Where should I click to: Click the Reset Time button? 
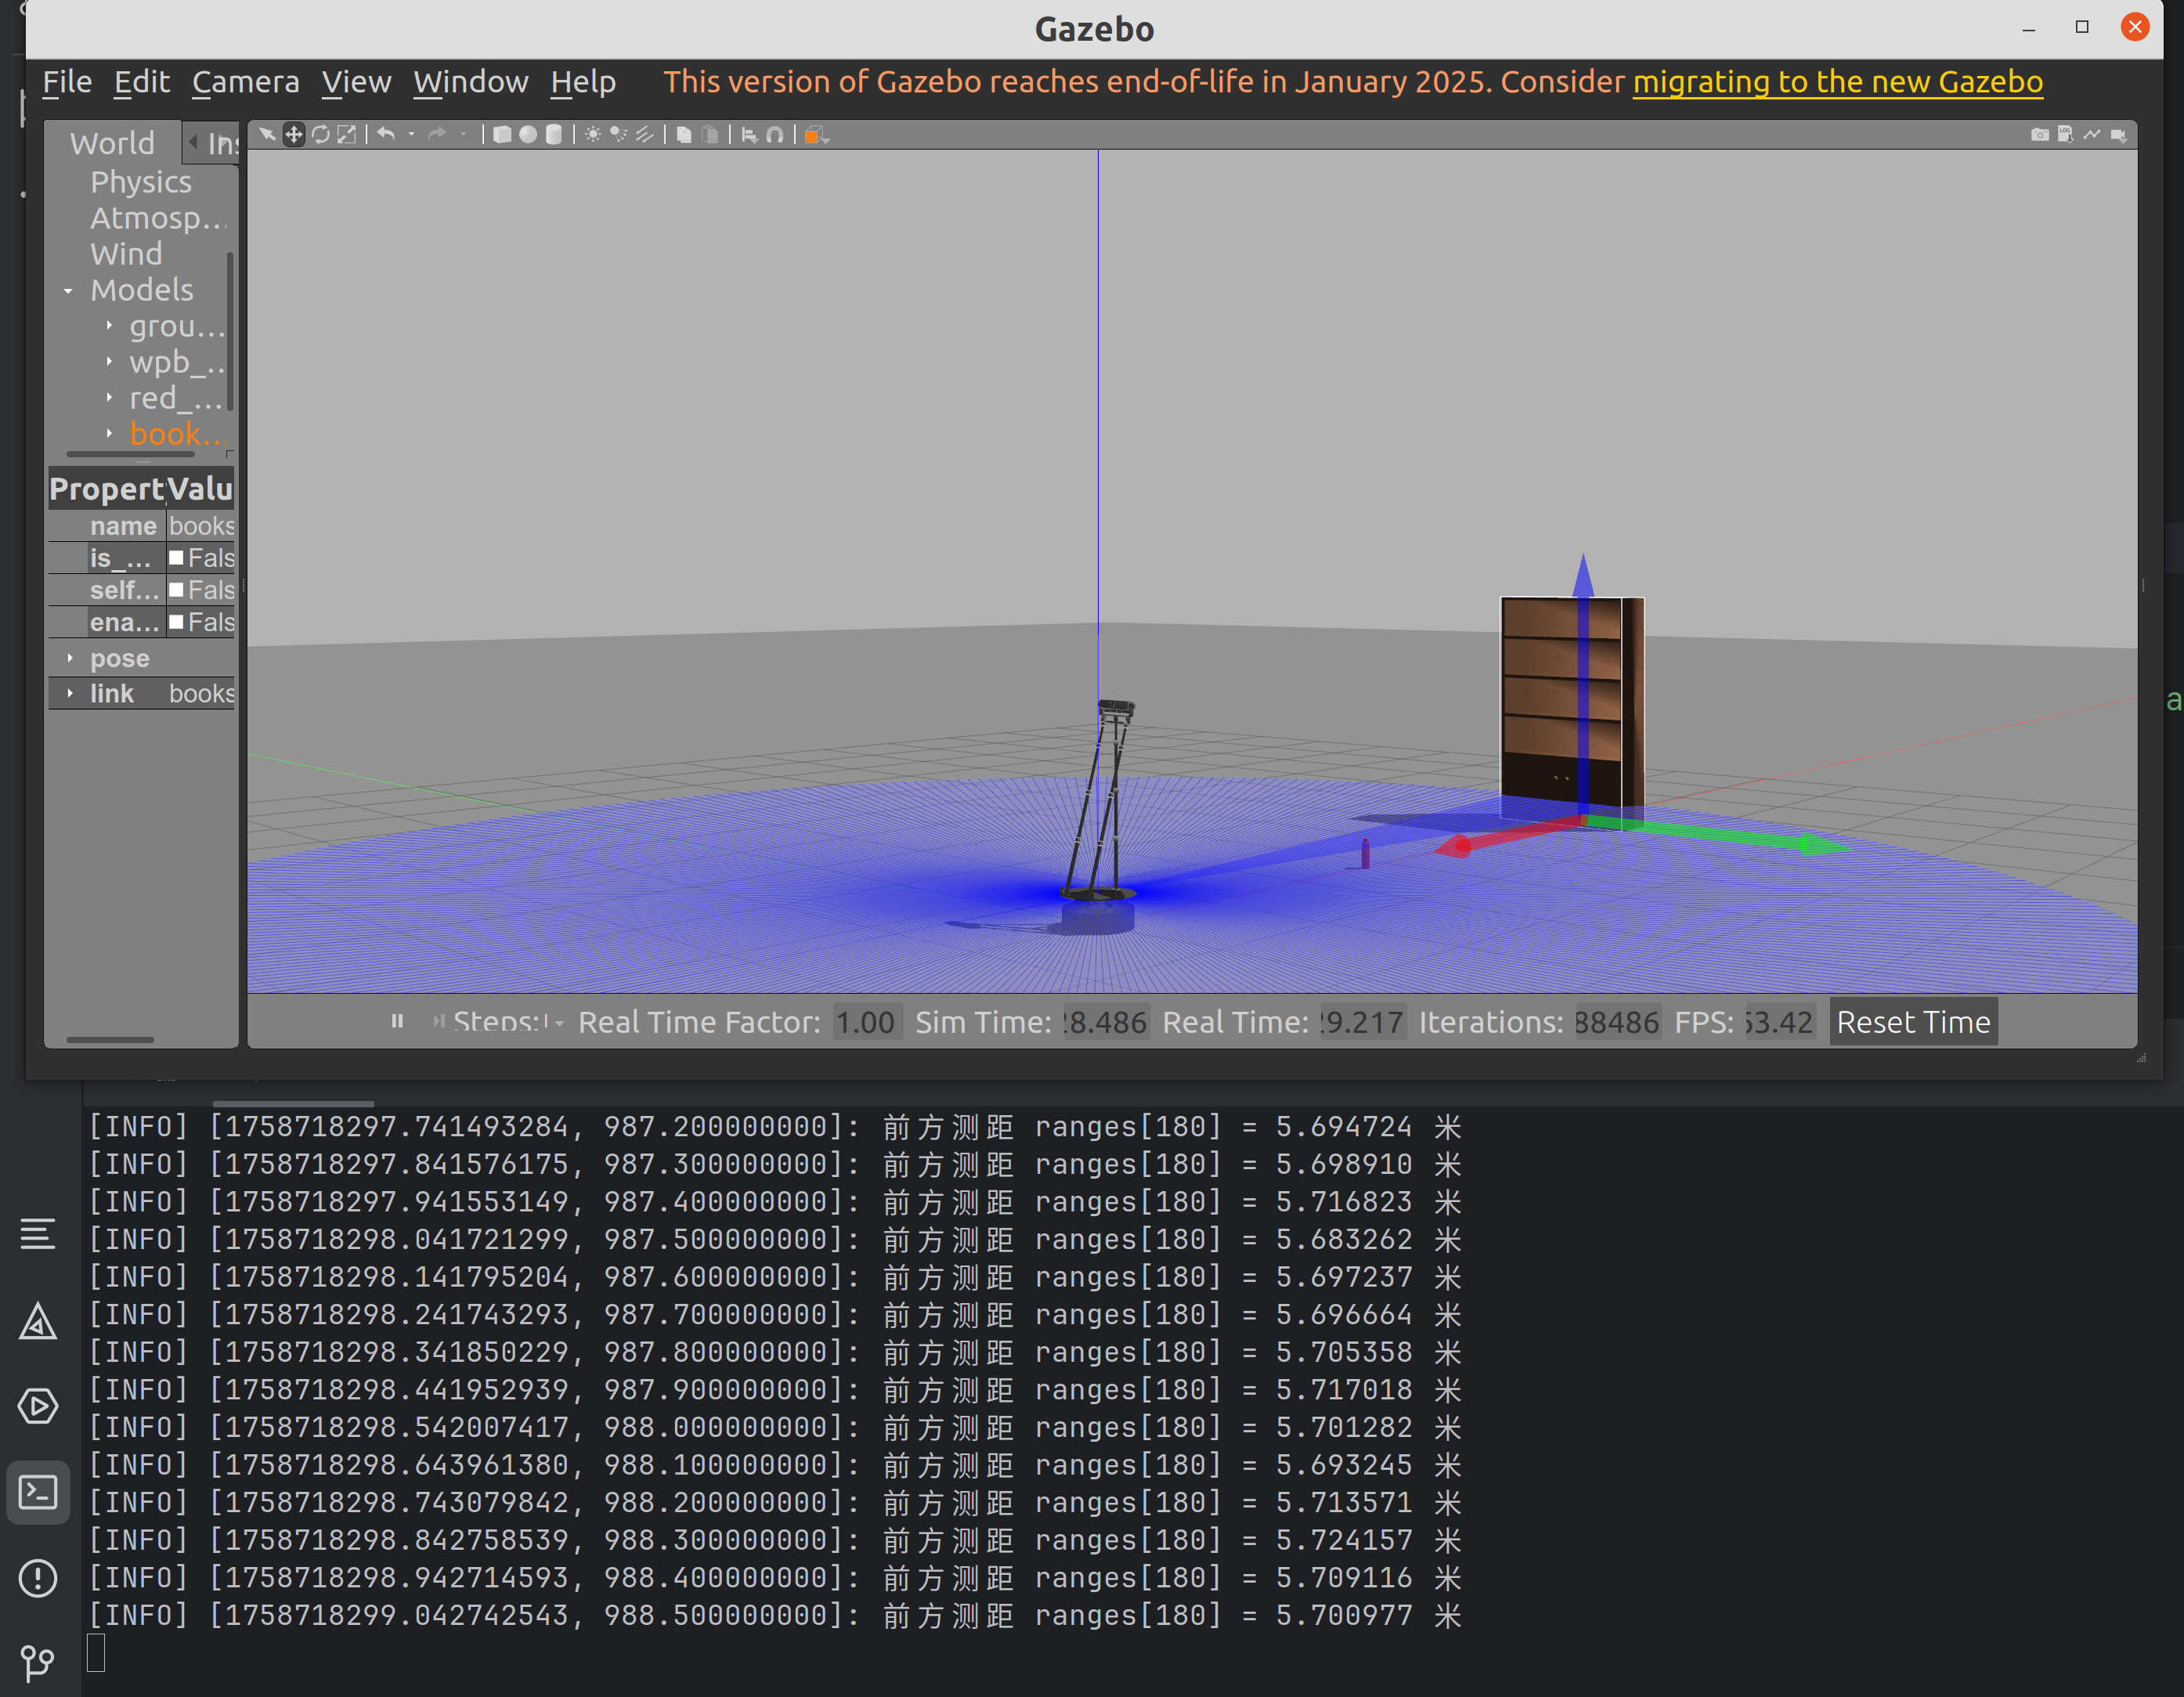click(1912, 1022)
